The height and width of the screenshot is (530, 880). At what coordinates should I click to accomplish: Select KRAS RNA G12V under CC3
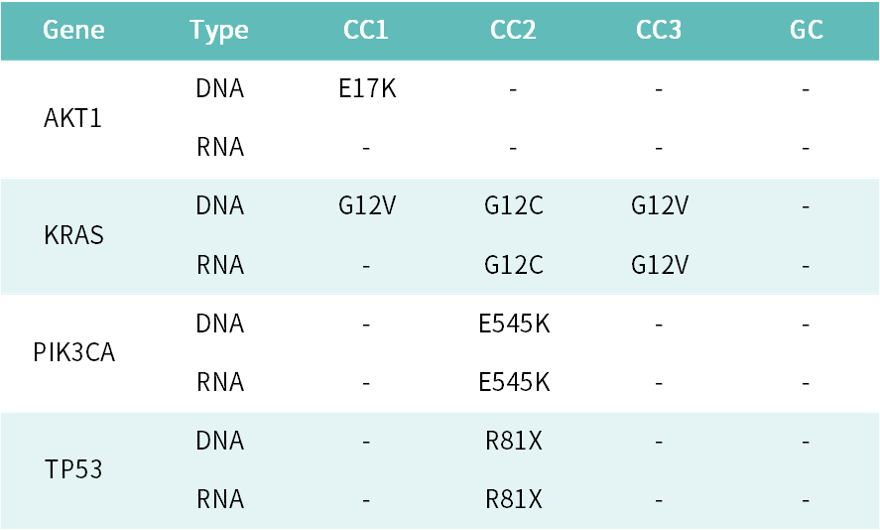[x=659, y=266]
